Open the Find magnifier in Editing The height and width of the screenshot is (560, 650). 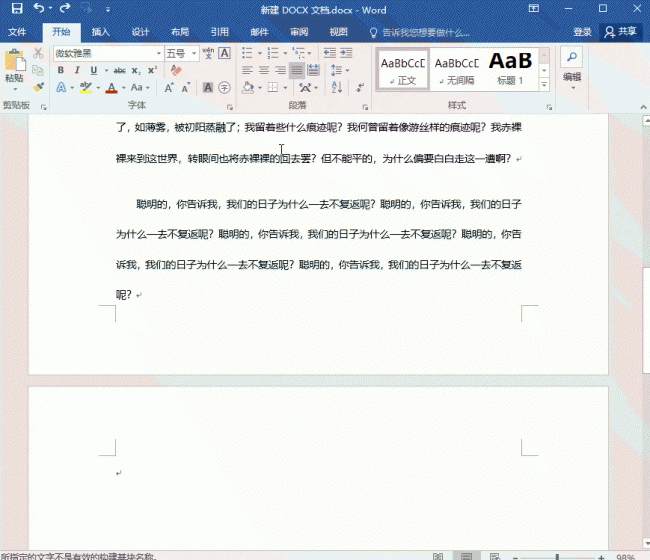572,57
